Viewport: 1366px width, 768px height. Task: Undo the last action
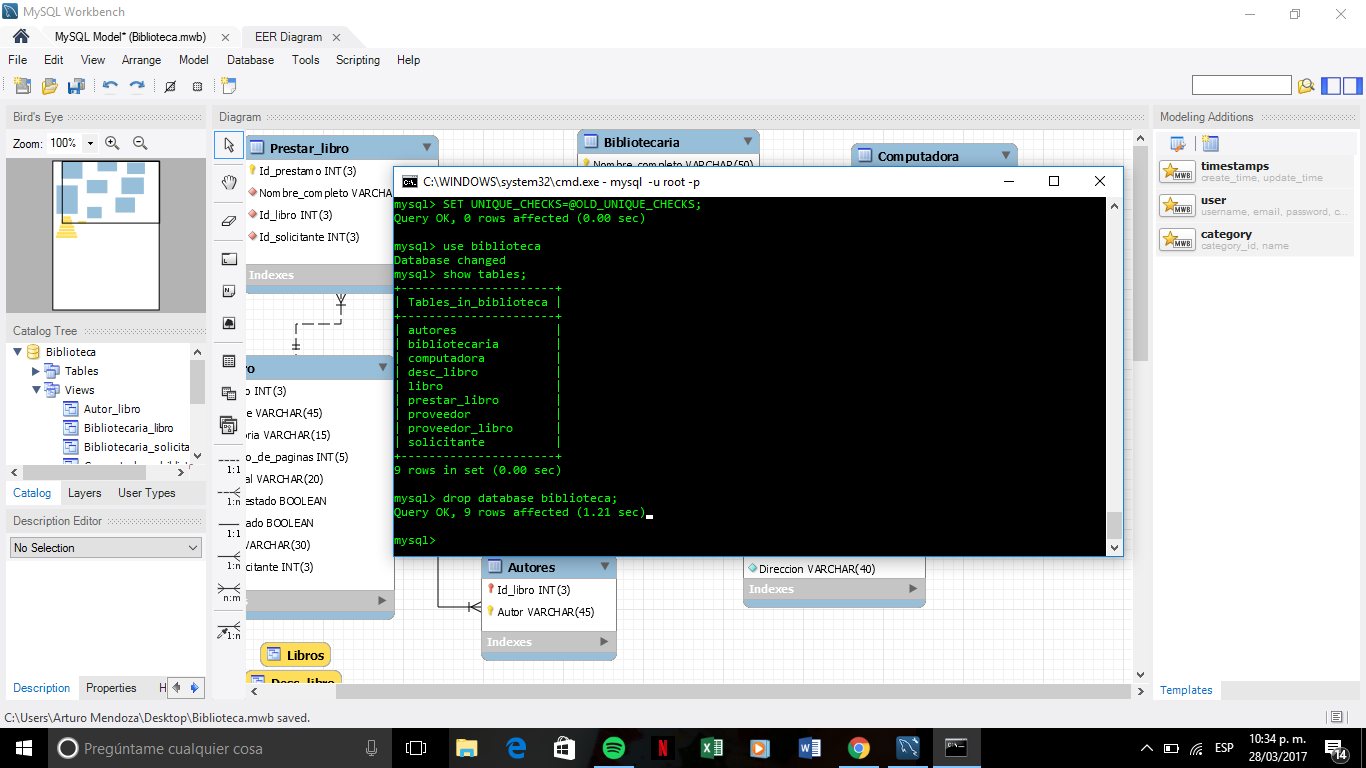click(110, 86)
